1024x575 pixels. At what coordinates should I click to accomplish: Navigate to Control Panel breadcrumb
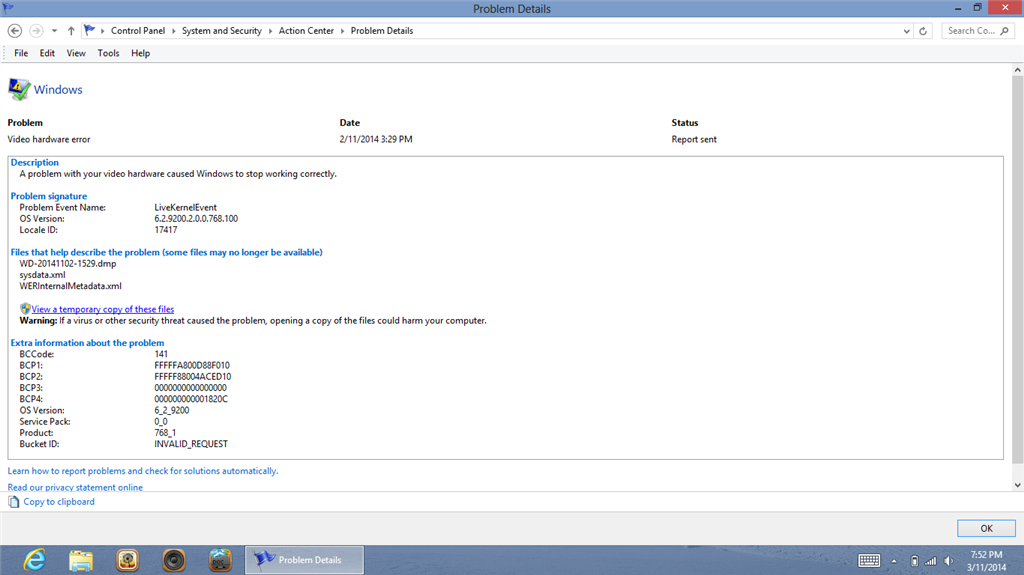click(x=138, y=31)
